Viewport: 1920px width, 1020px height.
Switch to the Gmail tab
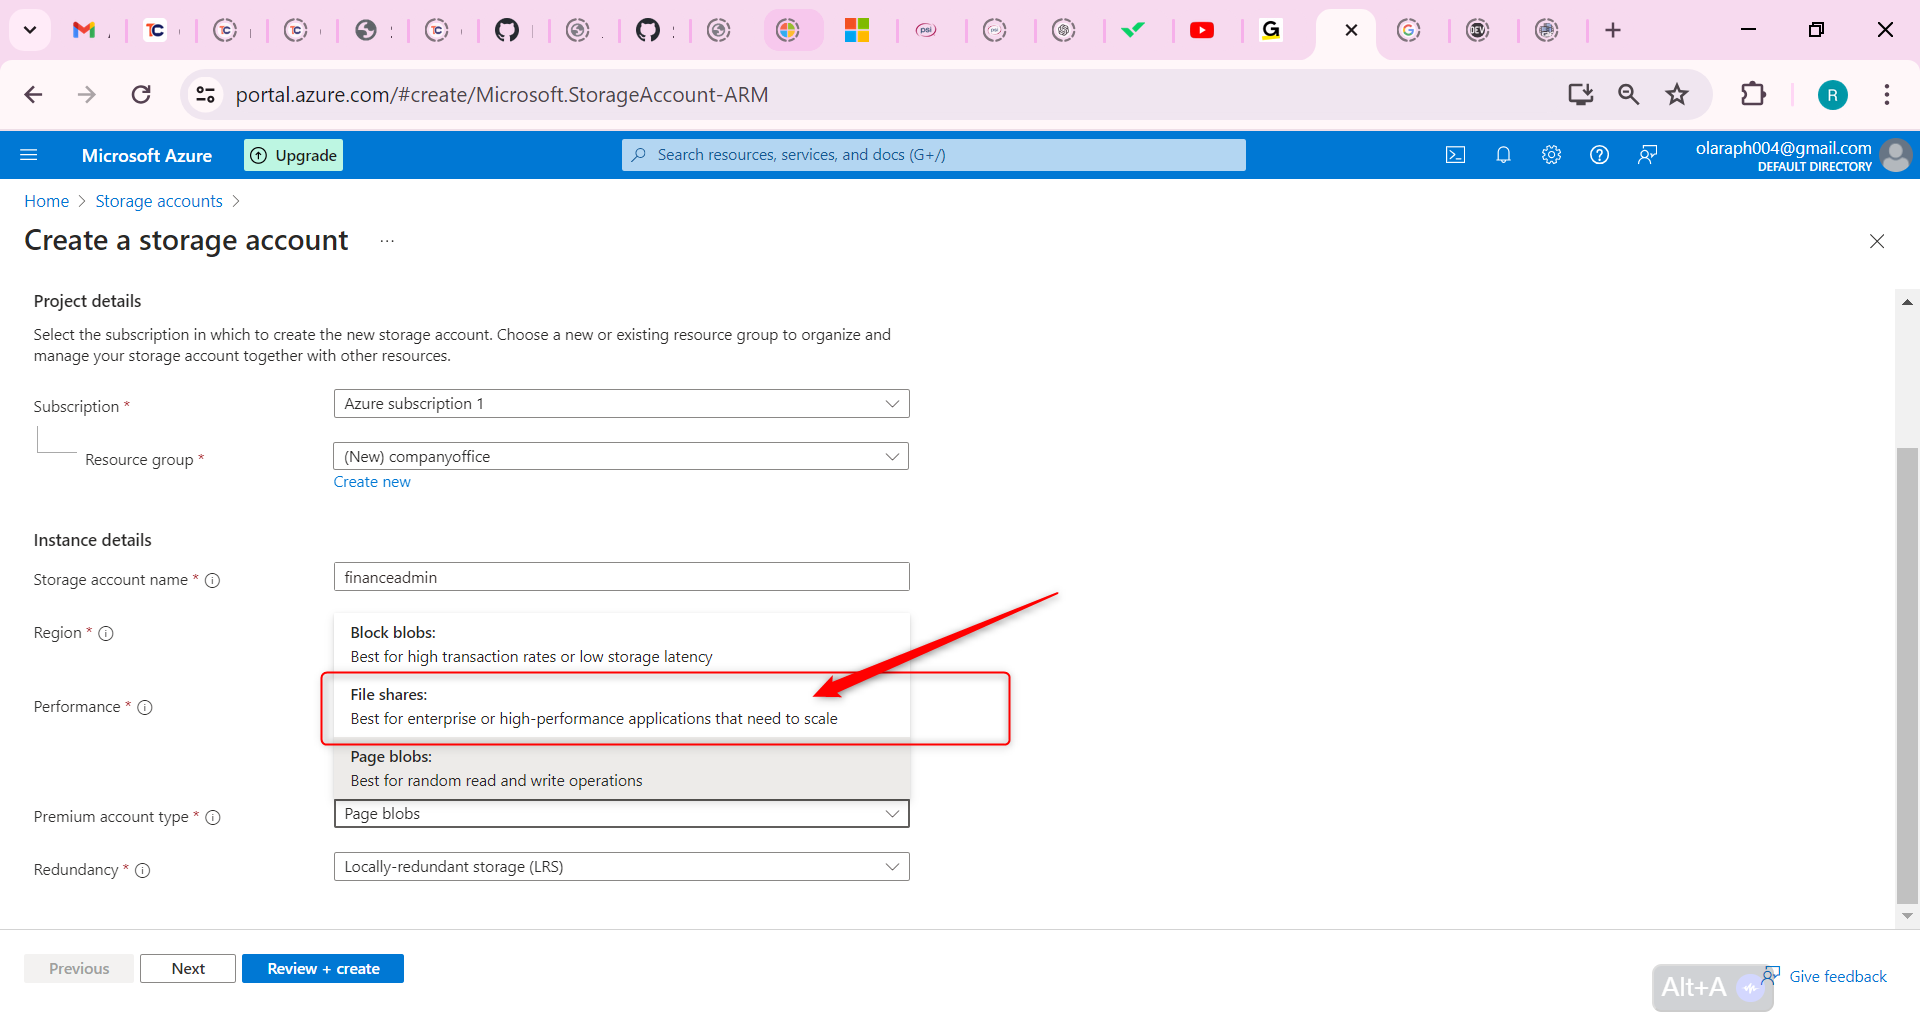pos(84,30)
